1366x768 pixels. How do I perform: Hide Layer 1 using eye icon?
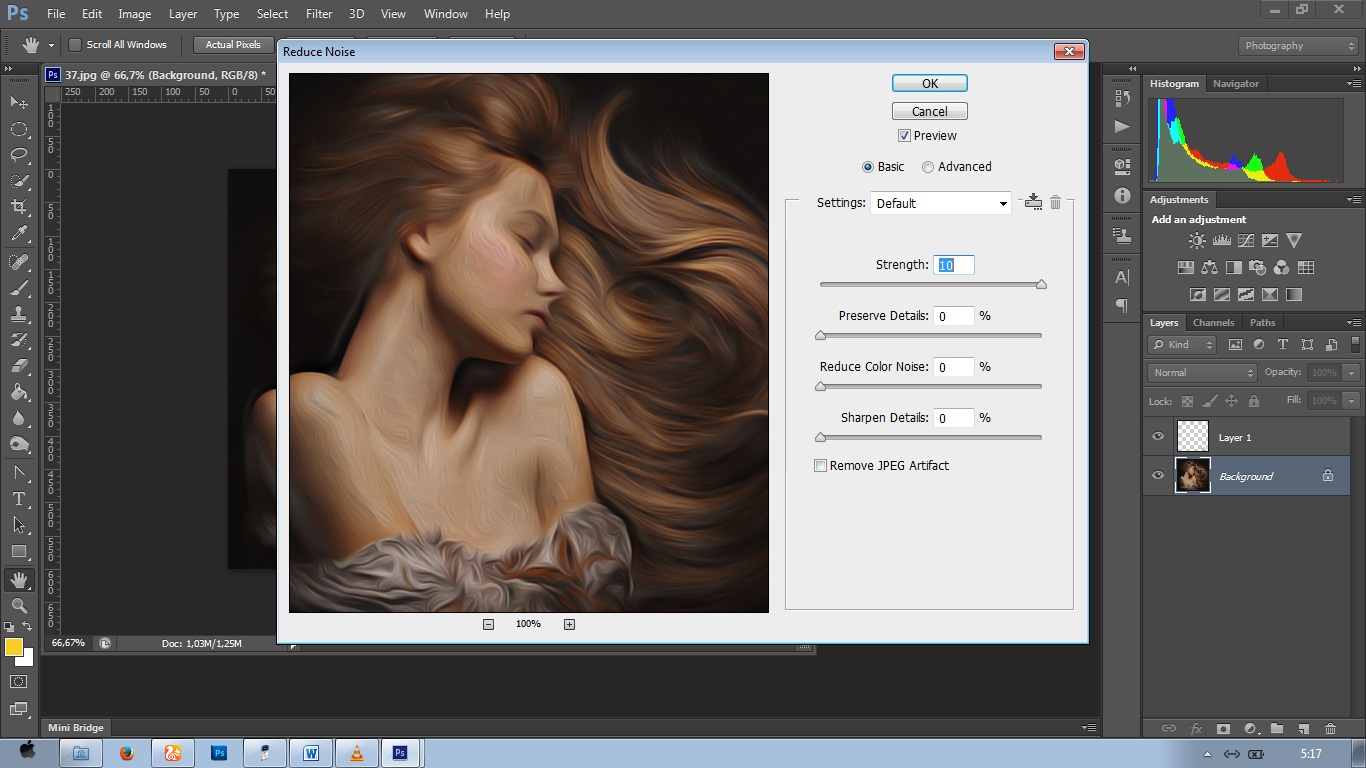pos(1158,437)
